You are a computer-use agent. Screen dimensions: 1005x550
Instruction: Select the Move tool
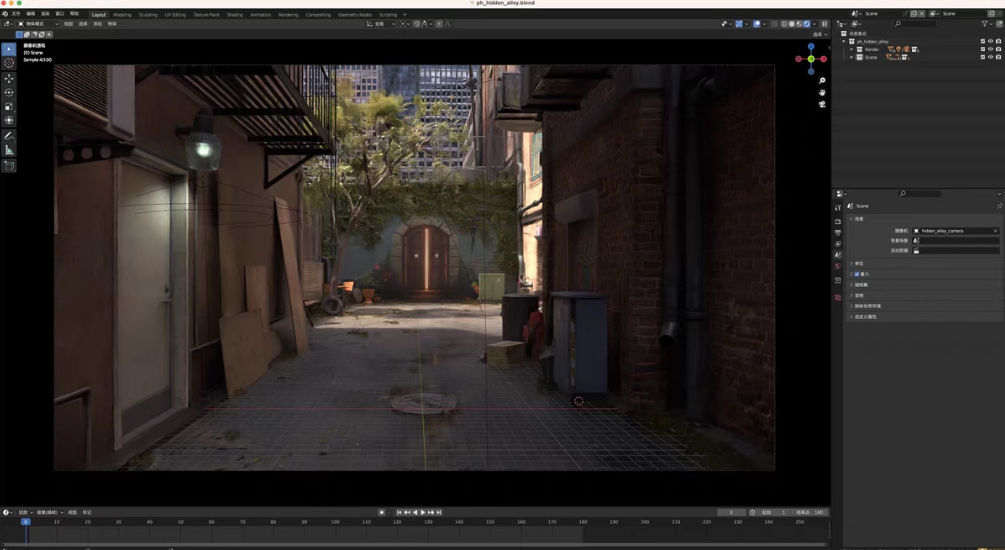tap(9, 78)
